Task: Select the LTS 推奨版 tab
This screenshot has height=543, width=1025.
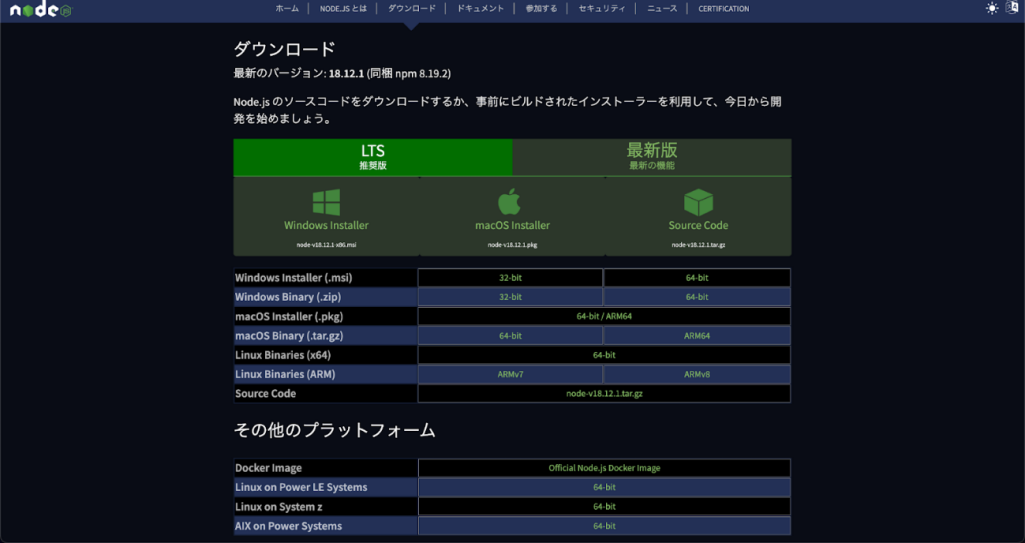Action: 373,157
